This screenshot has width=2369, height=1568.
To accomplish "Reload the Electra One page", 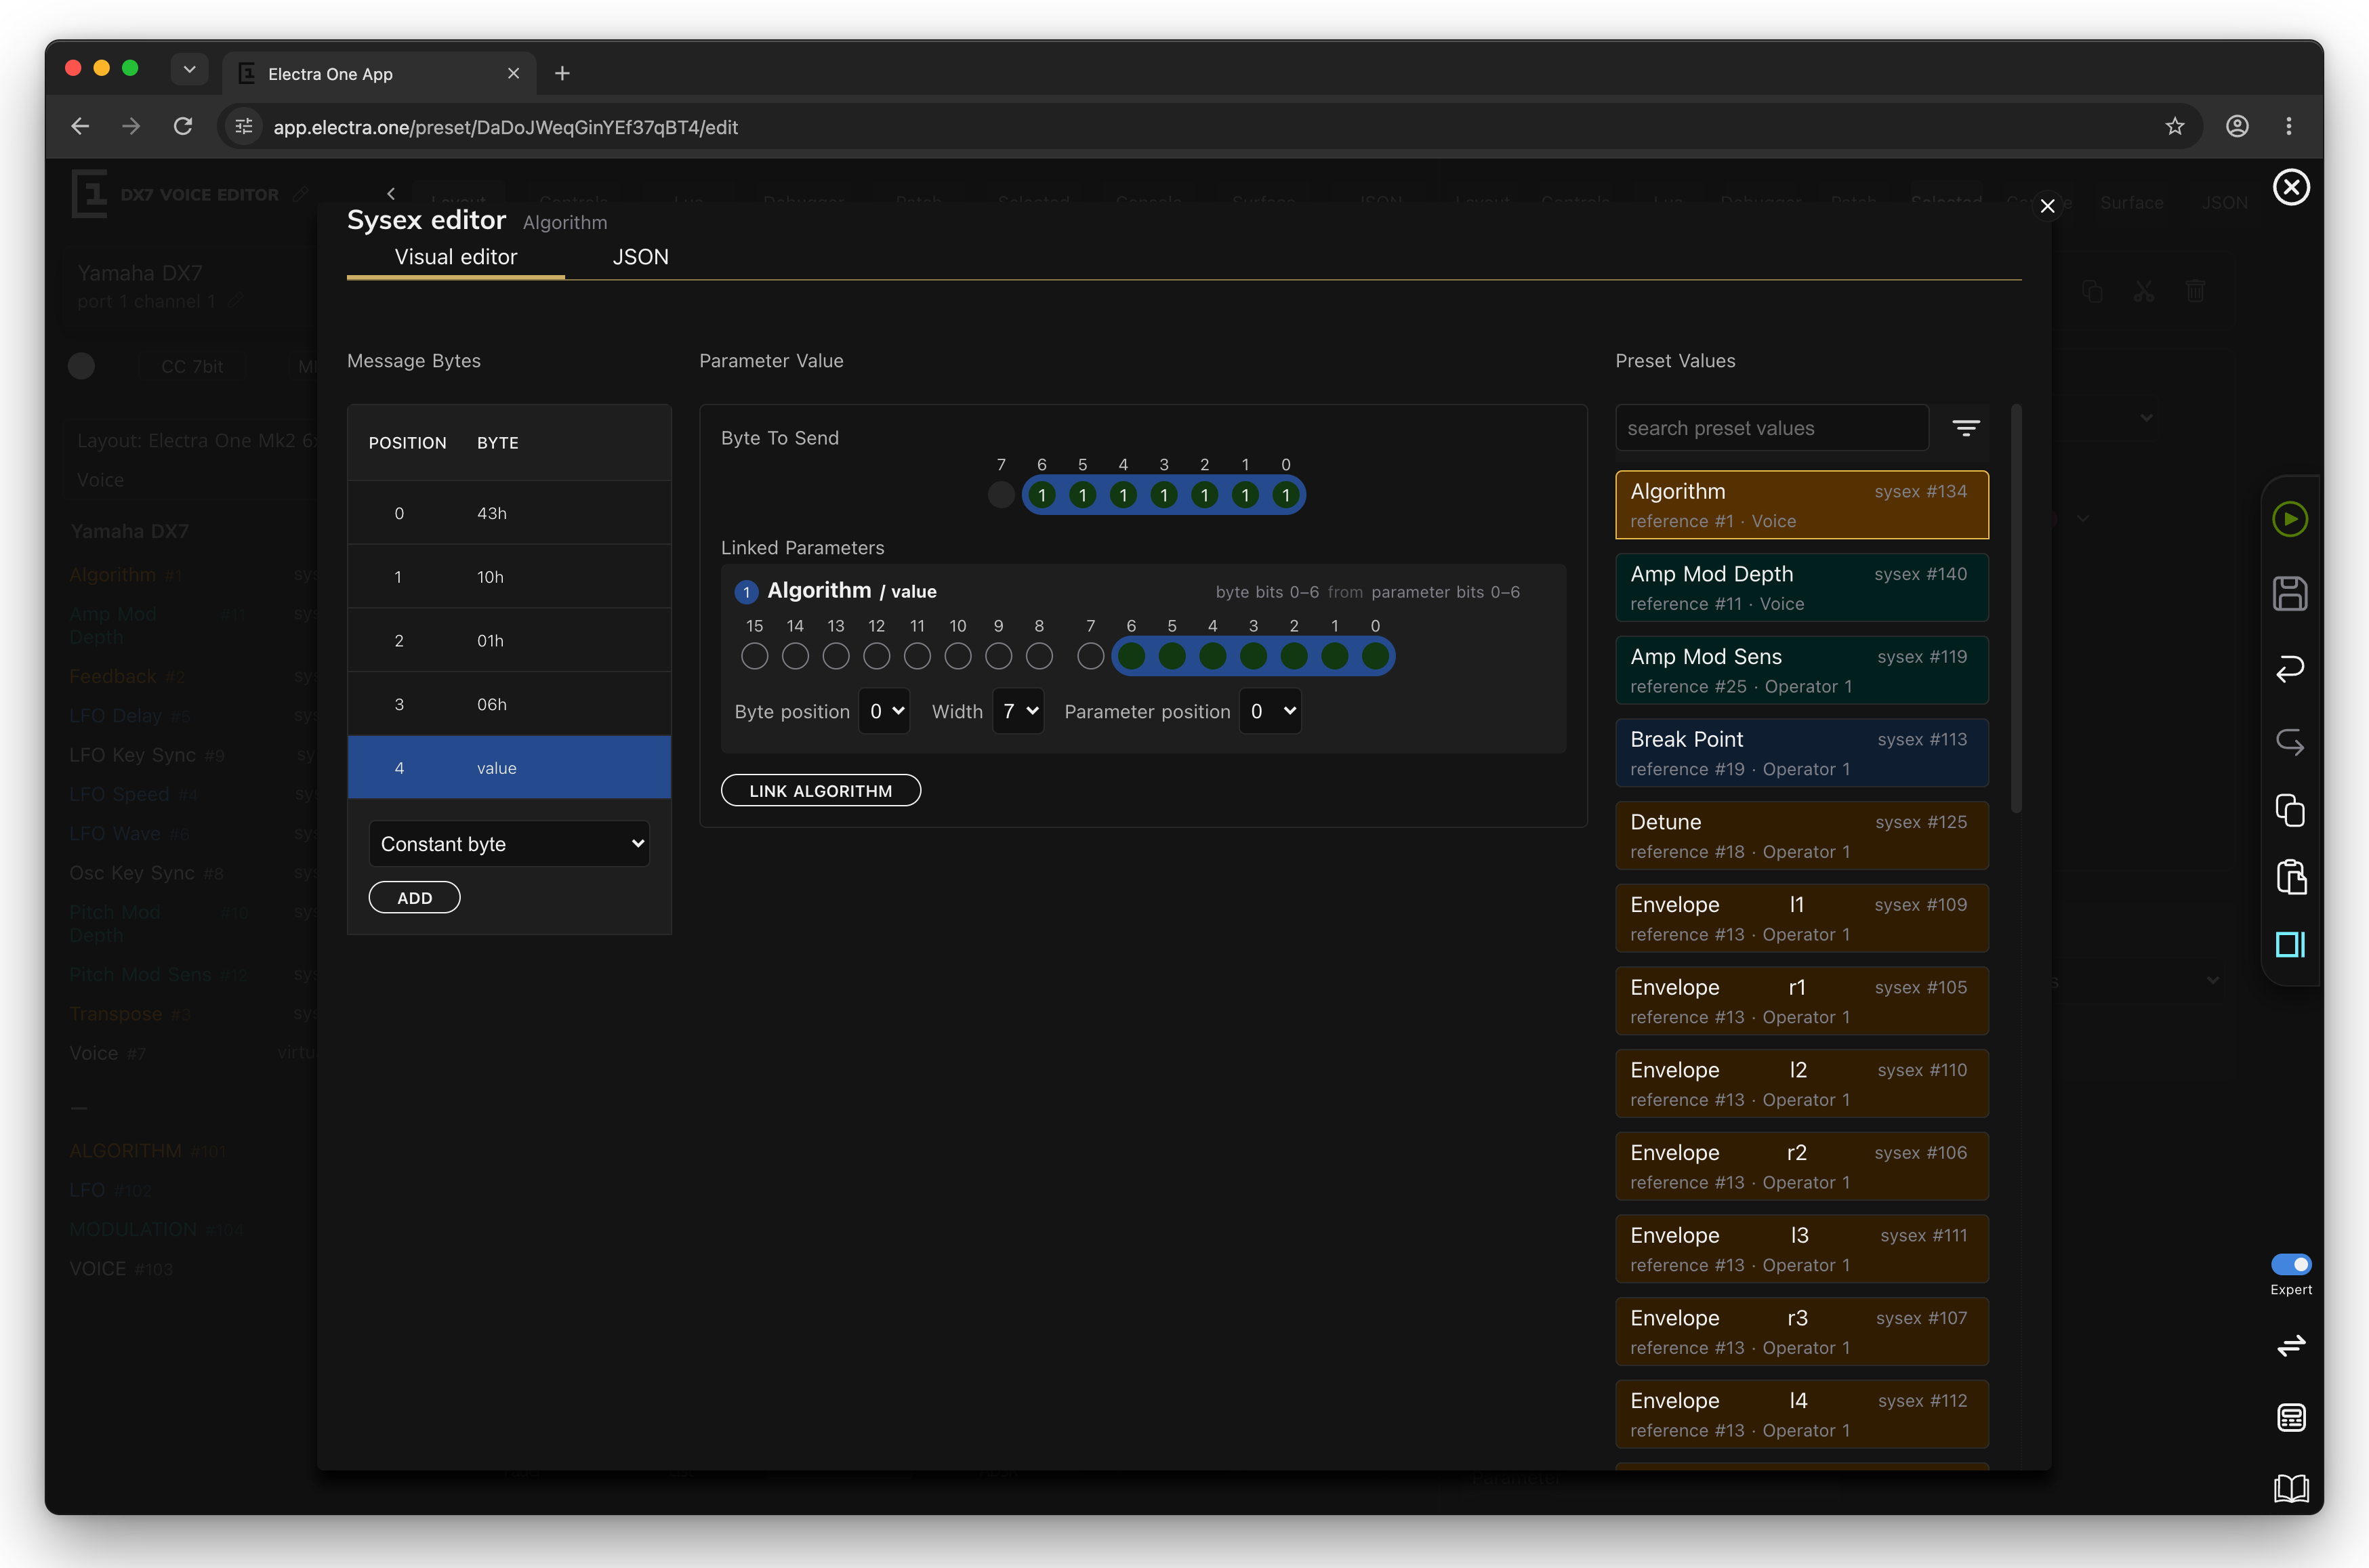I will (x=183, y=126).
